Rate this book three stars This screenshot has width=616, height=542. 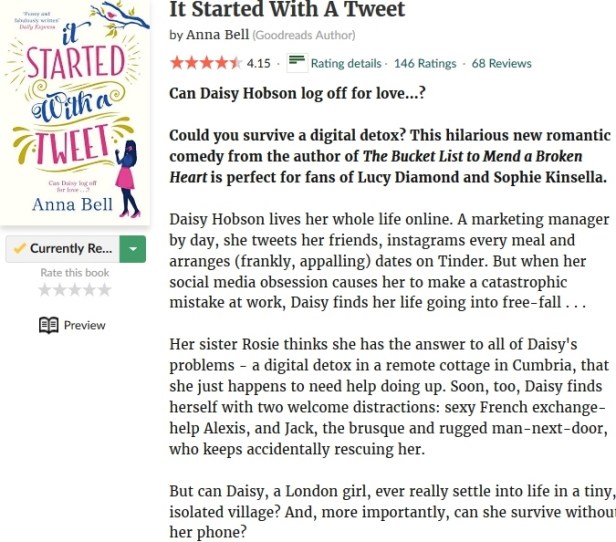coord(75,290)
